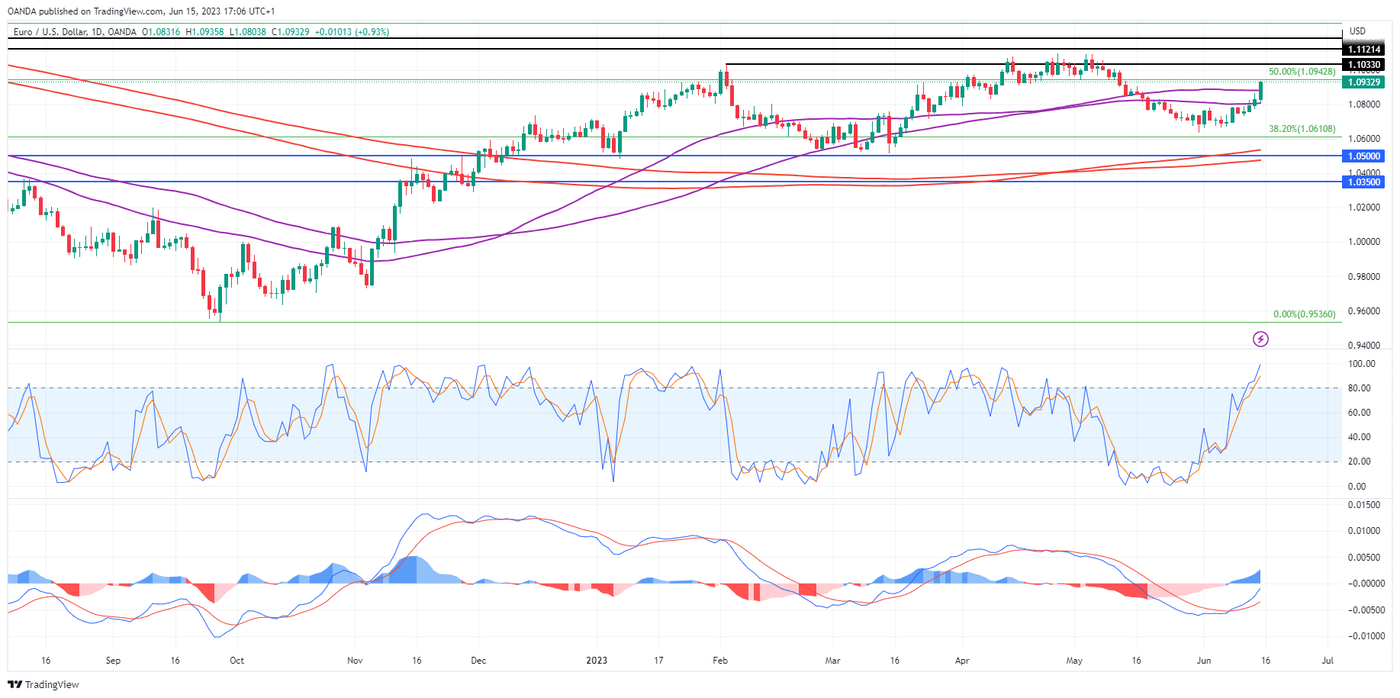This screenshot has height=698, width=1400.
Task: Click the blue 1.05000 level label
Action: (1364, 156)
